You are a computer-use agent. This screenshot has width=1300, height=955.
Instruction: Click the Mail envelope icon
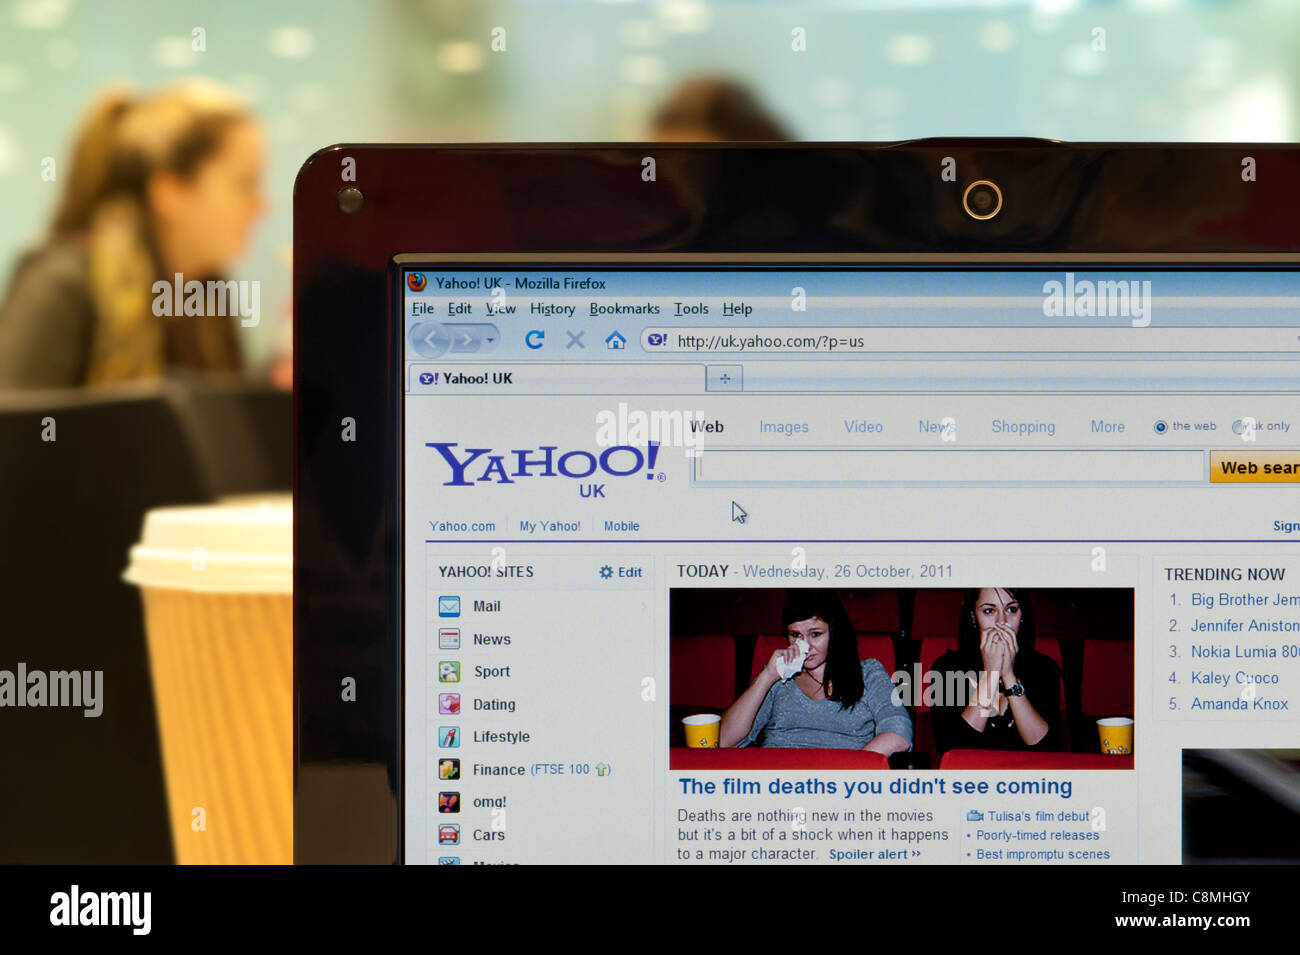(449, 606)
